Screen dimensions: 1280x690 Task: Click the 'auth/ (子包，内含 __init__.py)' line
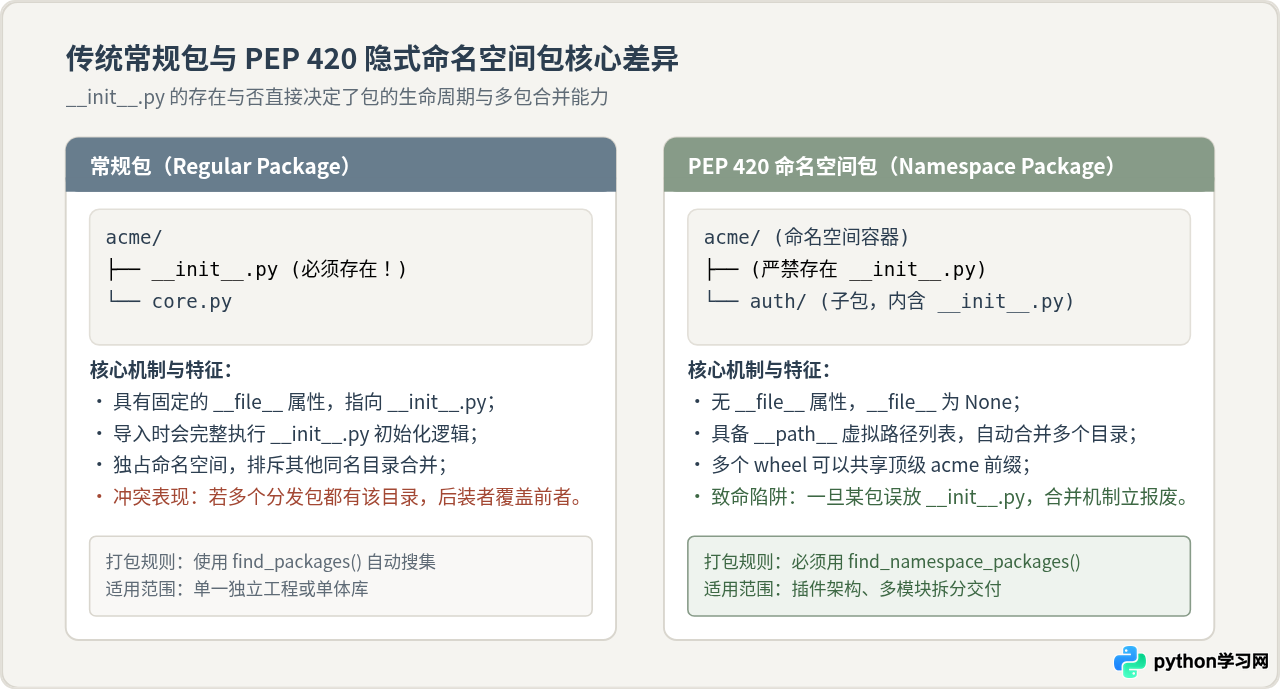(889, 301)
